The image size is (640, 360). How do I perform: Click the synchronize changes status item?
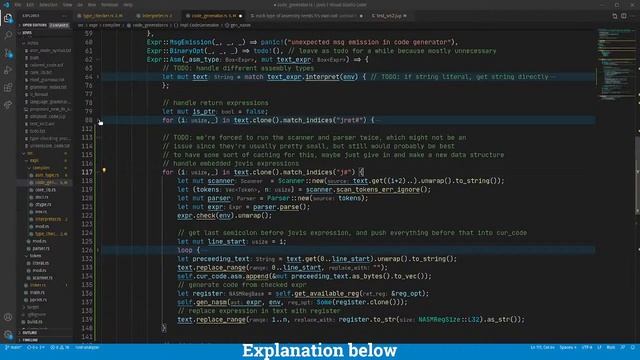36,347
